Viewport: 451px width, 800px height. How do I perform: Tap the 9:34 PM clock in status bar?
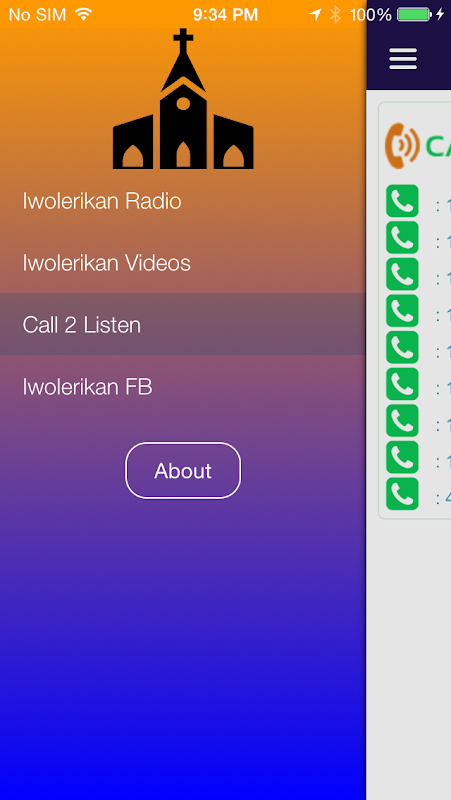[x=226, y=14]
